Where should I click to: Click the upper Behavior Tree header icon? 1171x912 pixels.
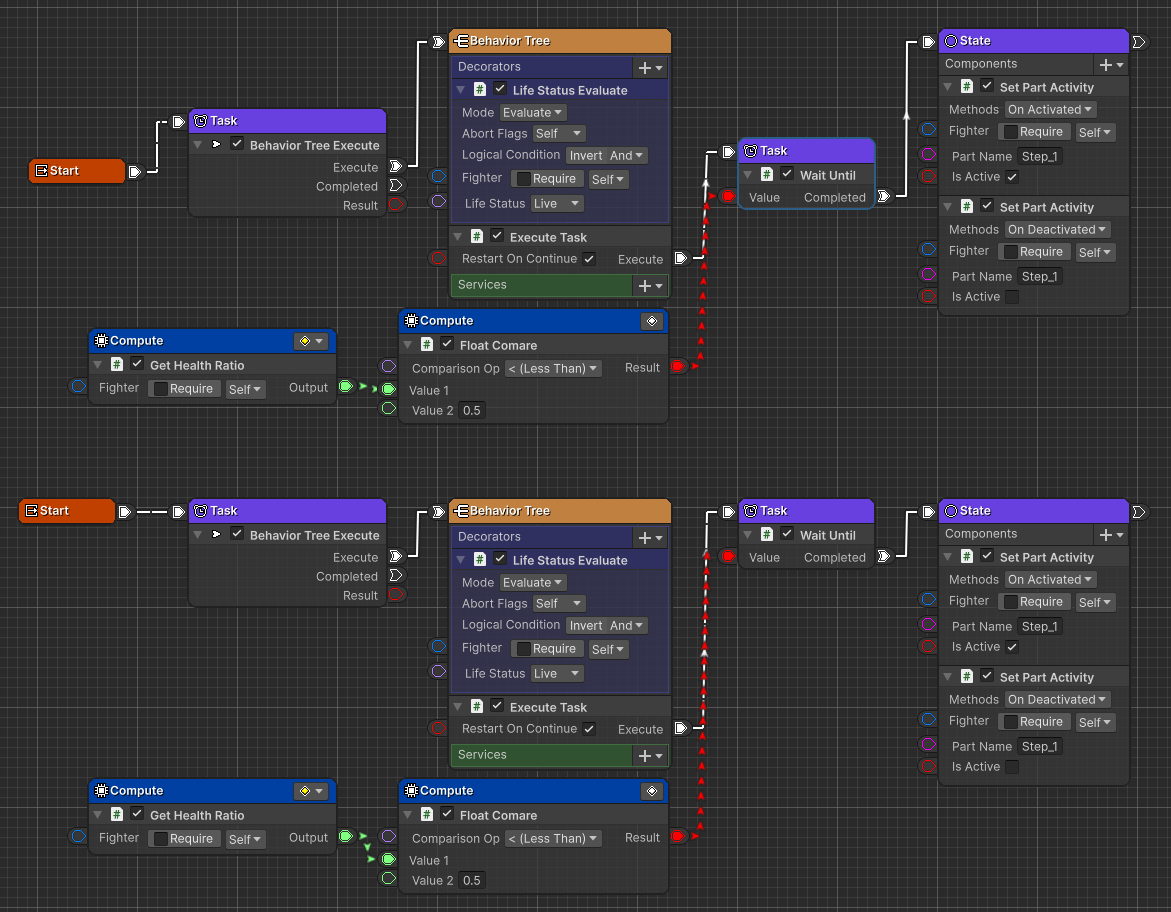click(x=460, y=41)
